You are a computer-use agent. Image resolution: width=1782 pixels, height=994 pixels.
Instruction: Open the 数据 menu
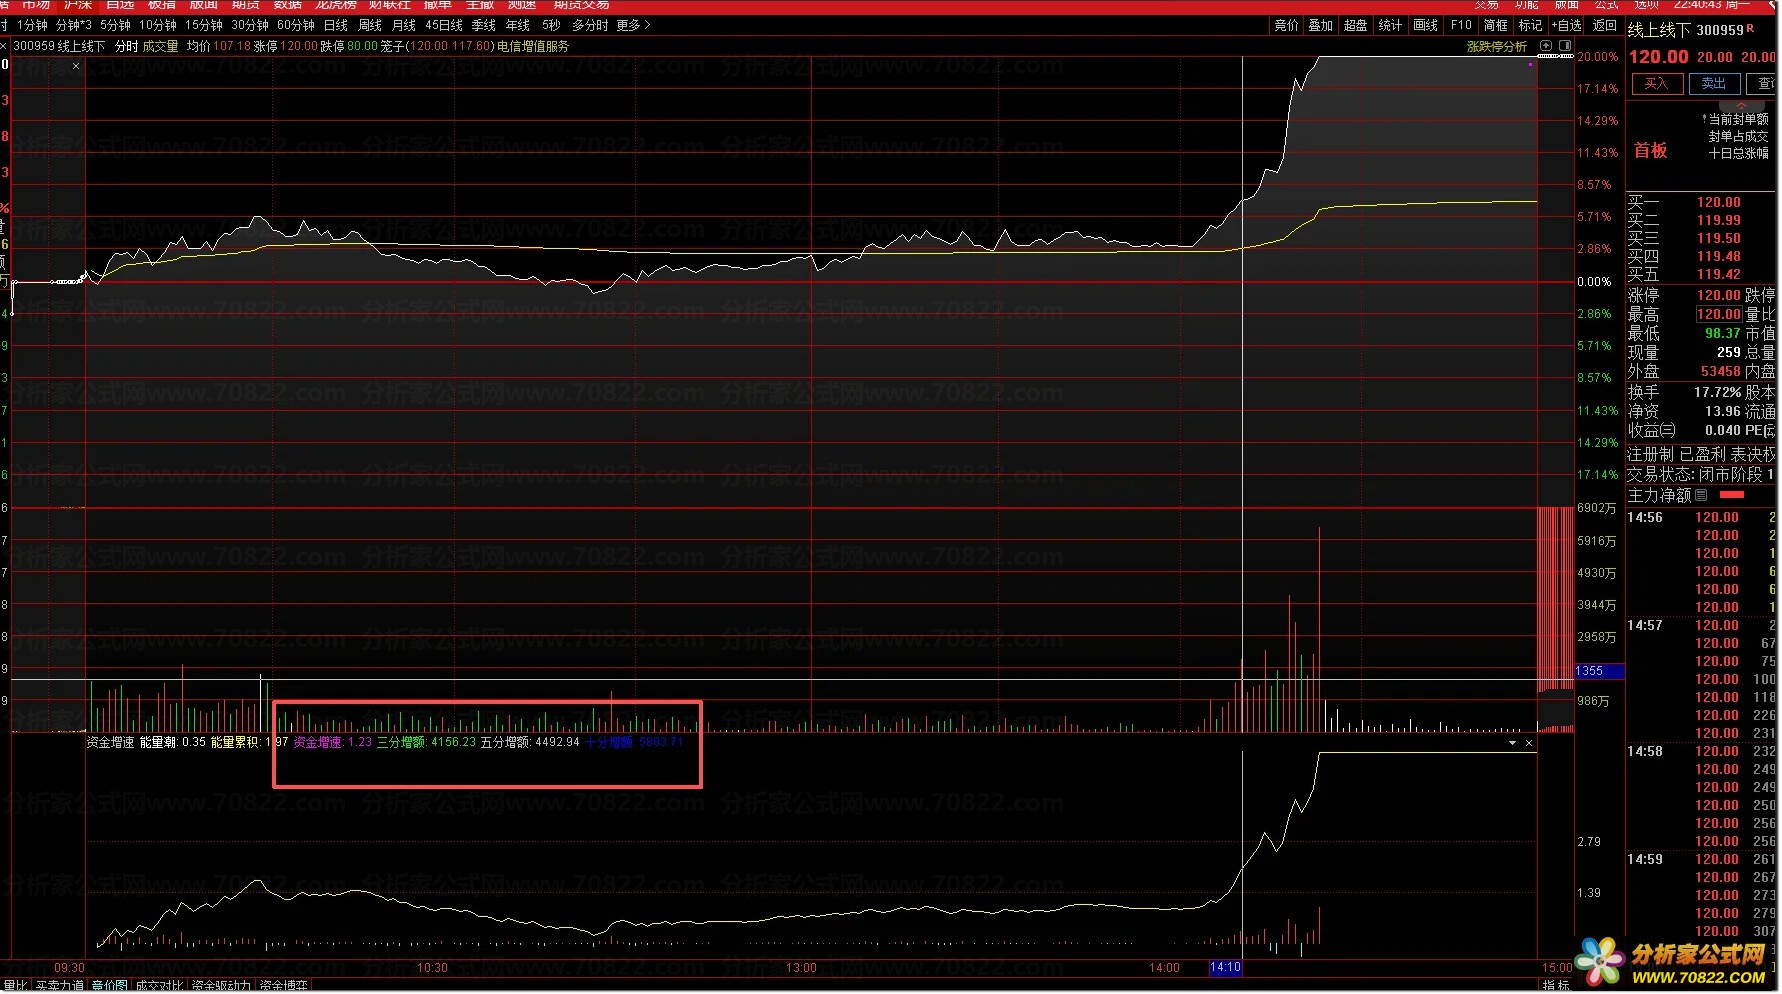tap(288, 5)
